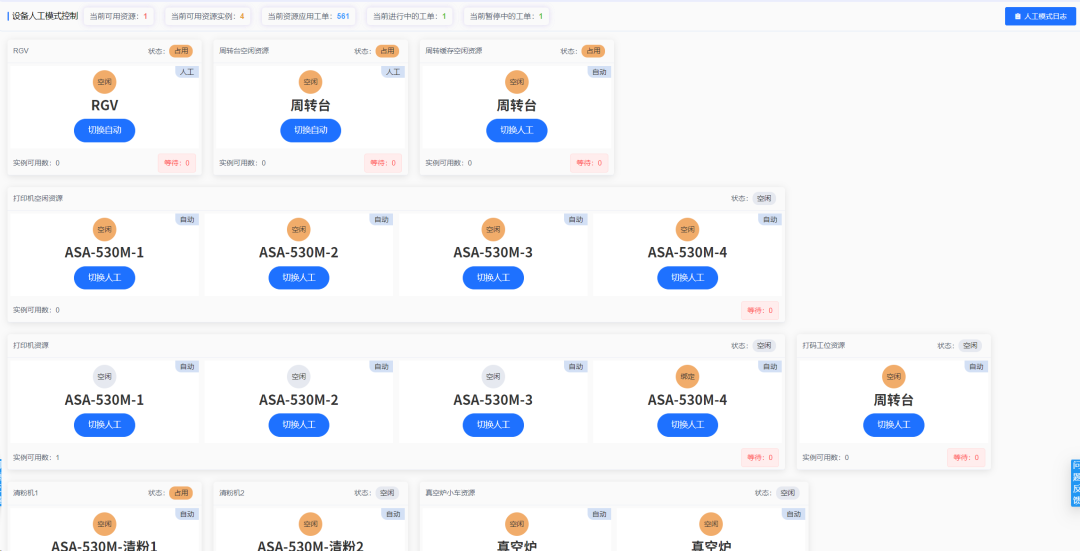The image size is (1080, 551).
Task: Click grey 空闲 circle above ASA-530M-2 in 打印机资源
Action: (x=299, y=377)
